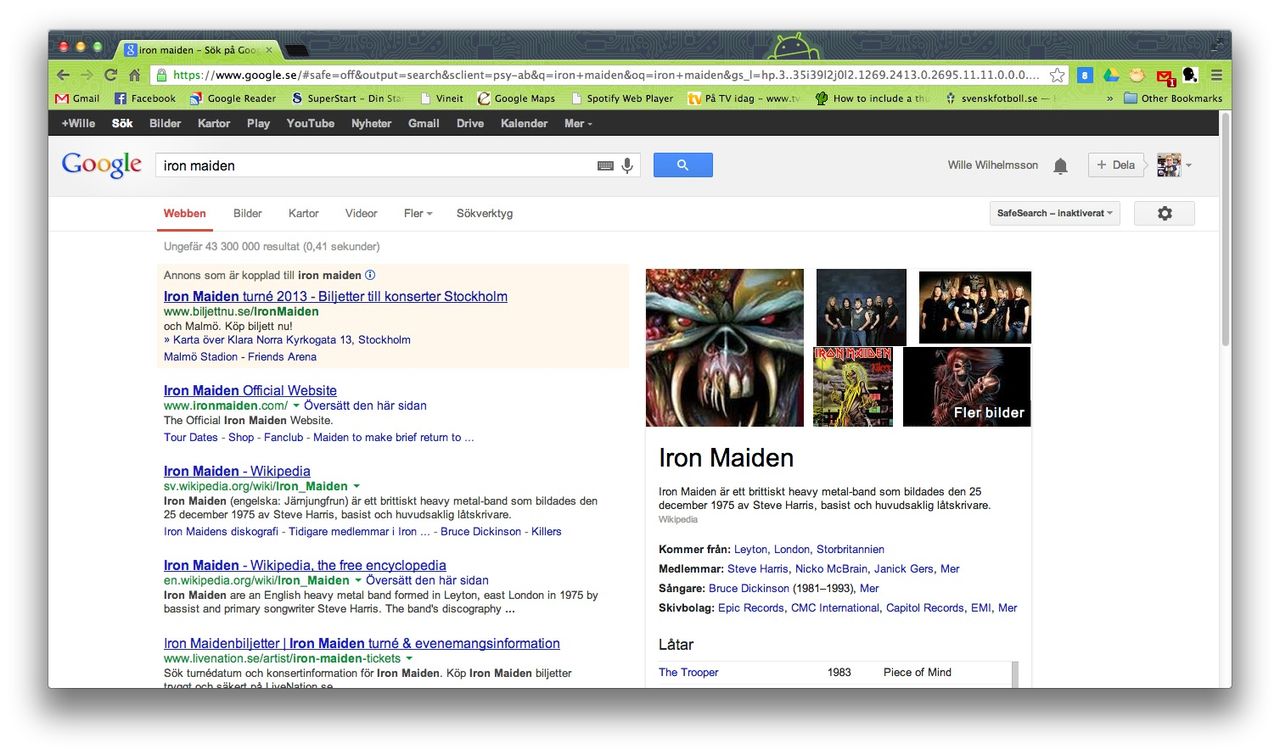The width and height of the screenshot is (1280, 755).
Task: Open the Gmail bookmark
Action: [x=78, y=98]
